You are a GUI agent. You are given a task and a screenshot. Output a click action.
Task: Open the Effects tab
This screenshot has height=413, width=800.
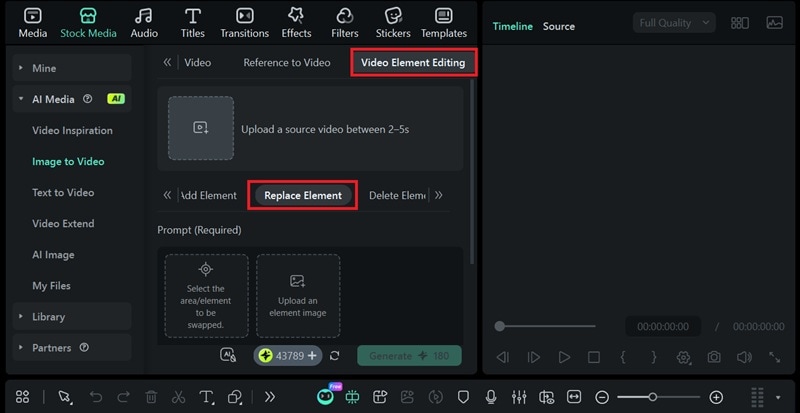(x=296, y=23)
